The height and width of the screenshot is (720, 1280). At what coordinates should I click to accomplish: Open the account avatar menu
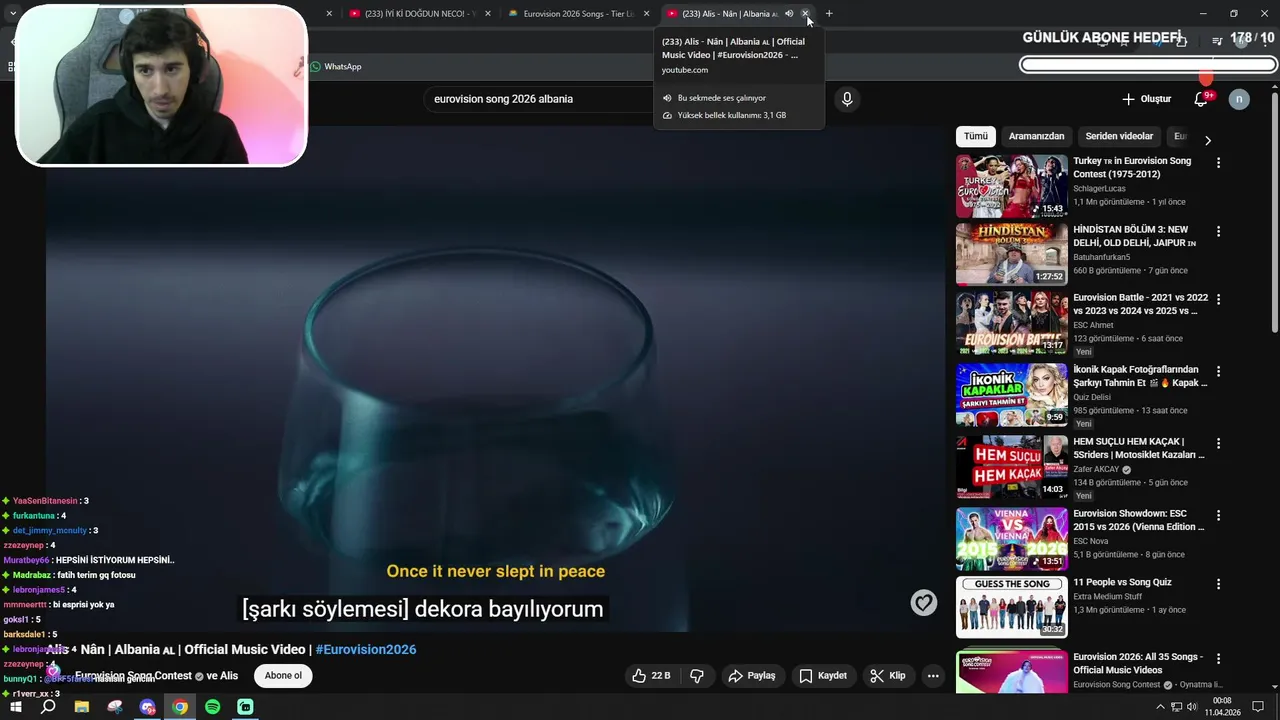pyautogui.click(x=1239, y=99)
